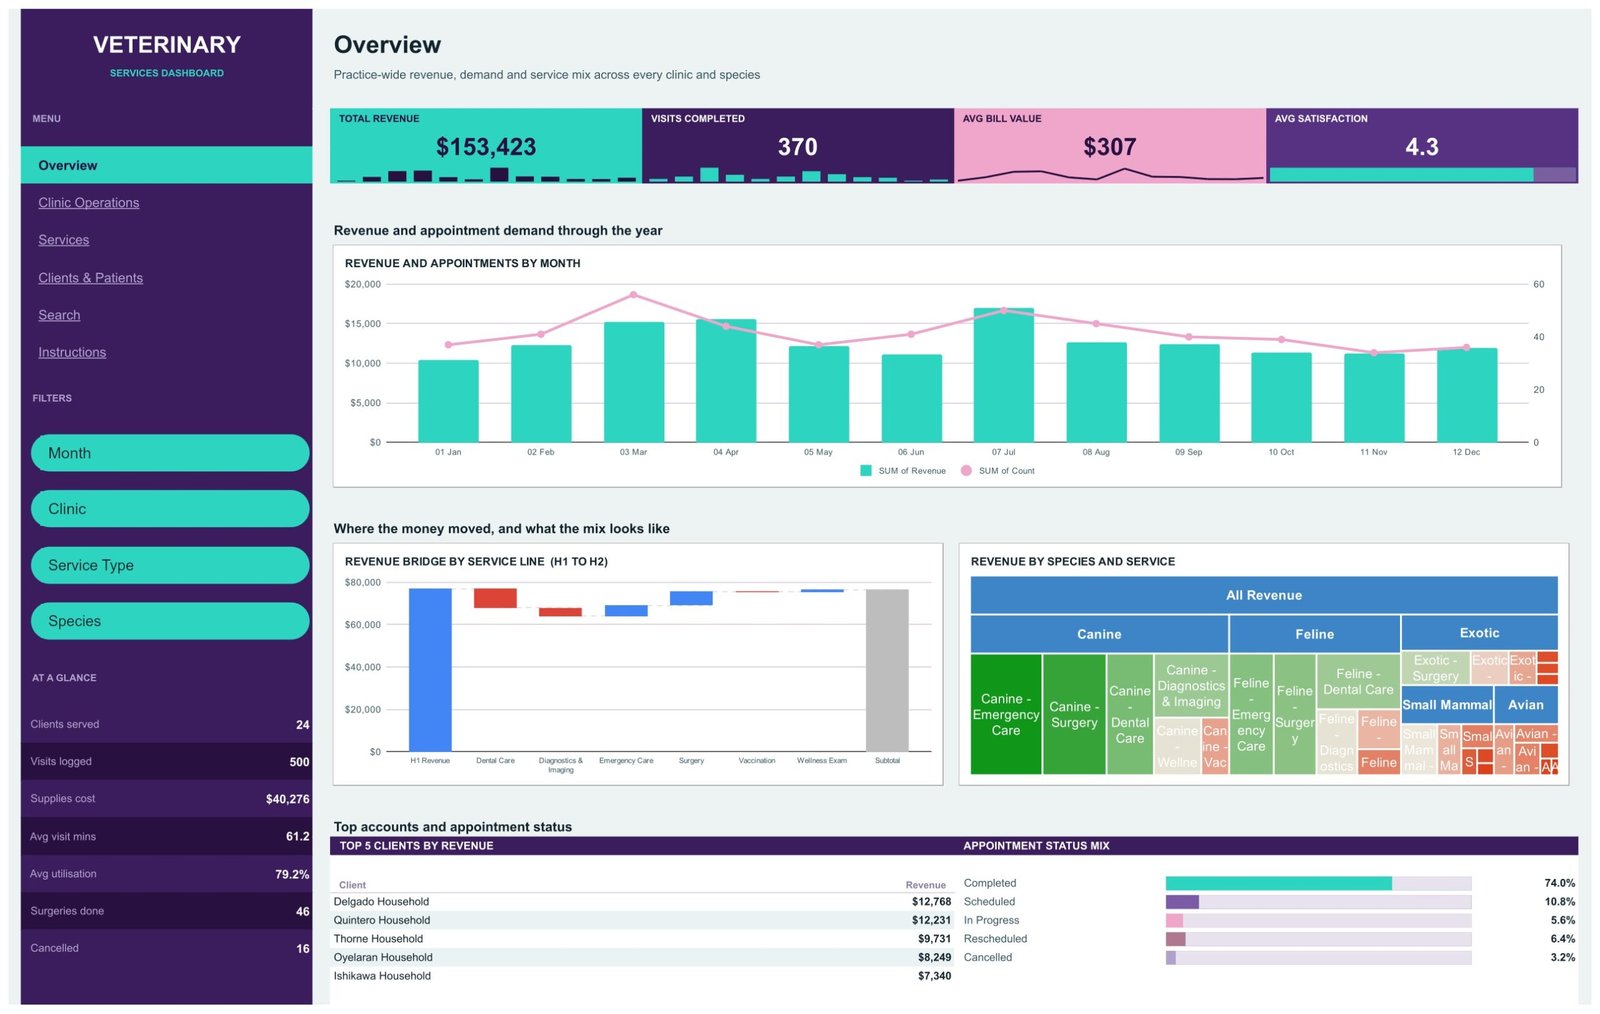
Task: Click the Clients served value 24
Action: click(302, 725)
